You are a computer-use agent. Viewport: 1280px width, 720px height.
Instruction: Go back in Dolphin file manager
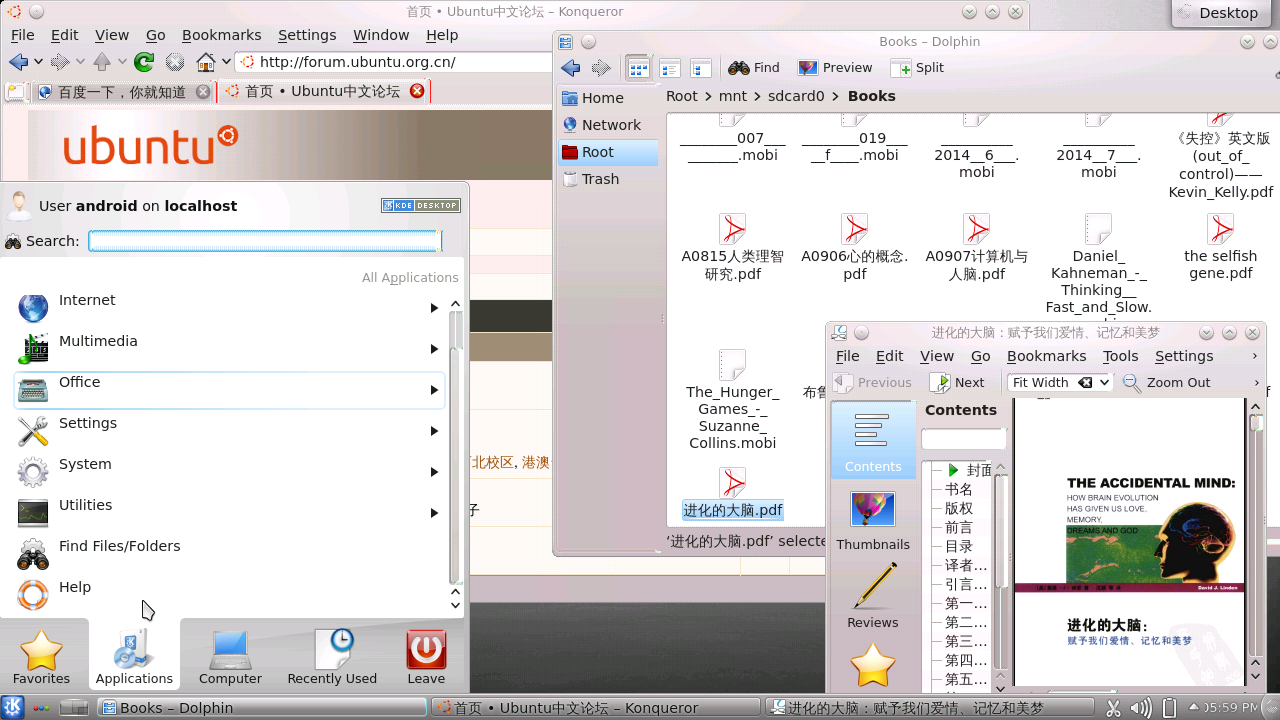(x=571, y=68)
